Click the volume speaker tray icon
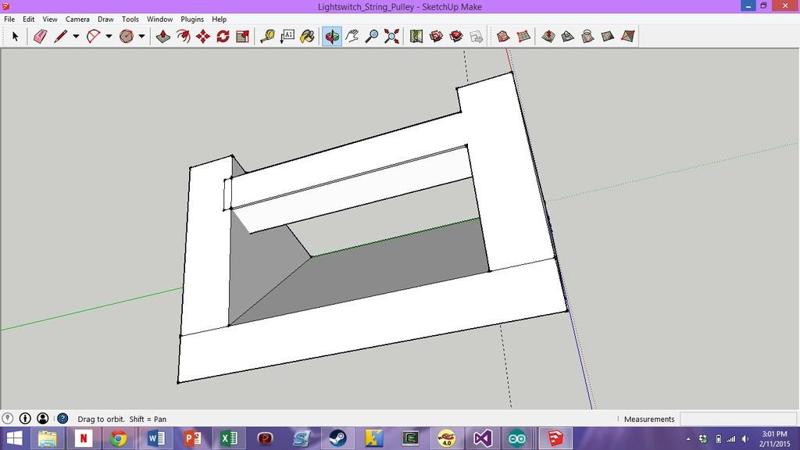This screenshot has width=800, height=450. click(745, 439)
